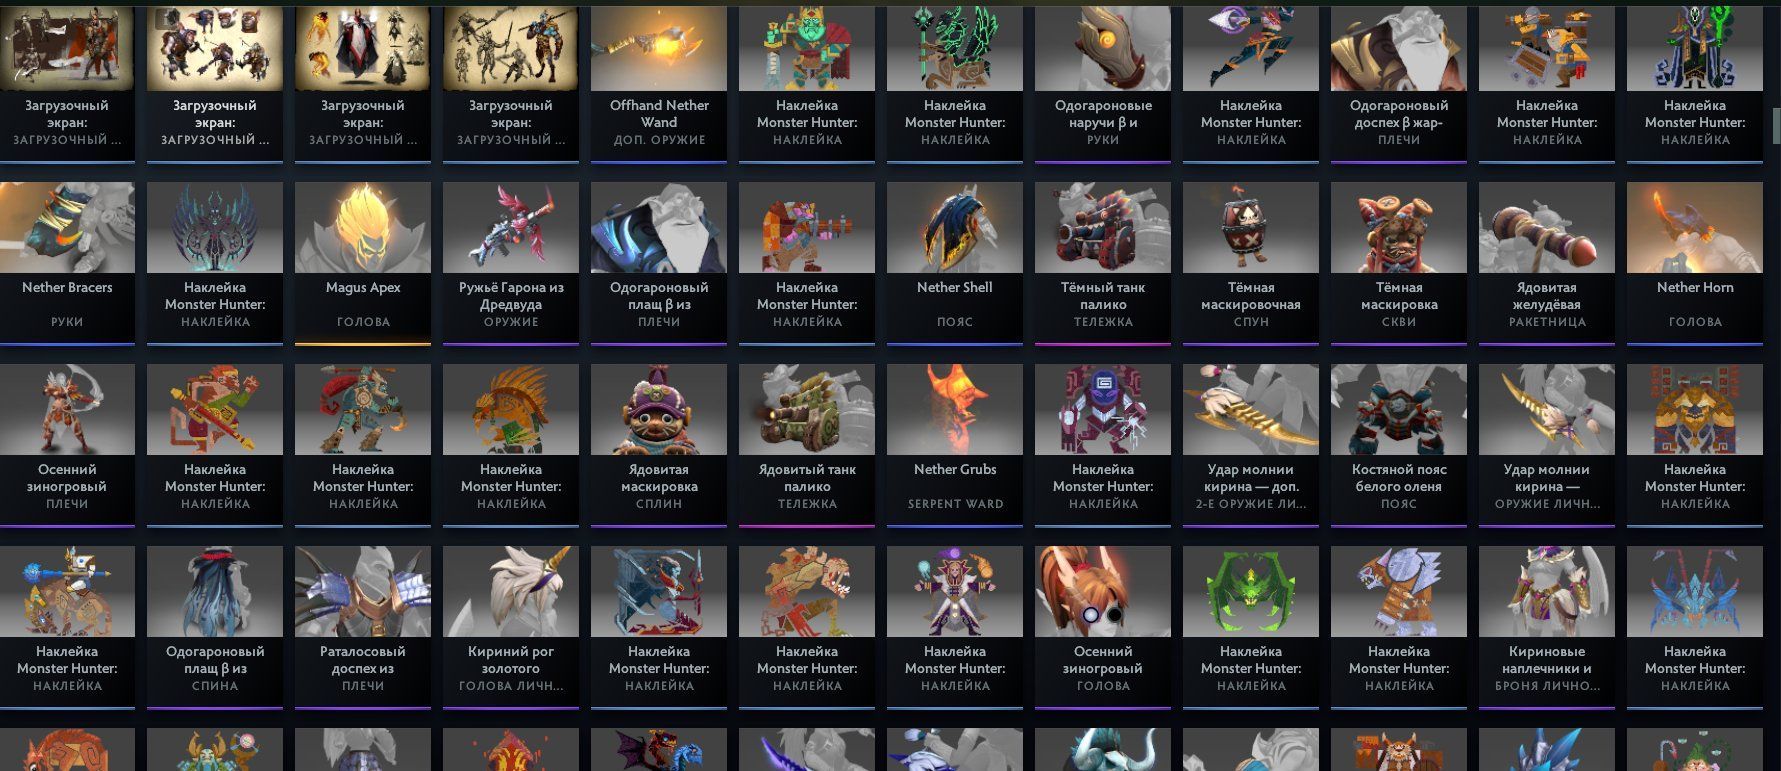Select the first Загрузочный экран item
The height and width of the screenshot is (771, 1781).
coord(67,81)
